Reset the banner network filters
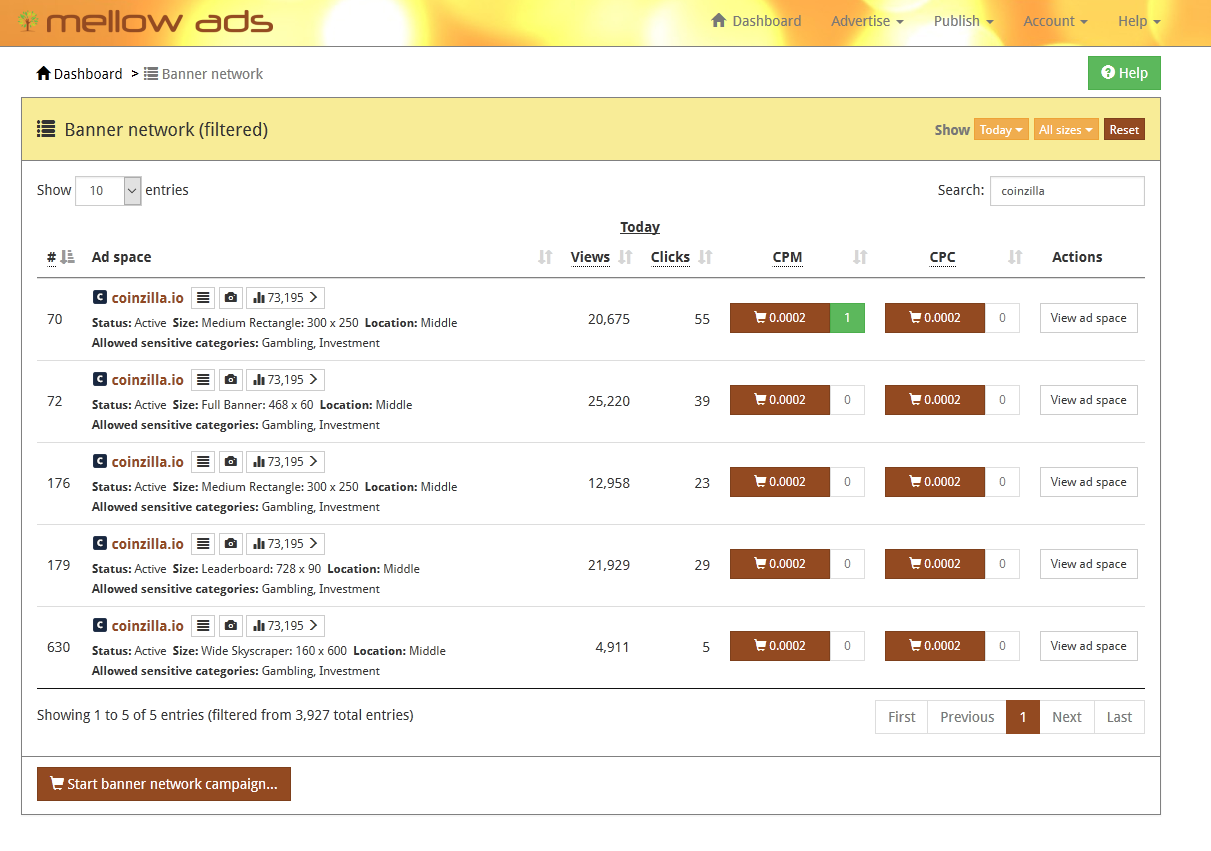 1124,130
